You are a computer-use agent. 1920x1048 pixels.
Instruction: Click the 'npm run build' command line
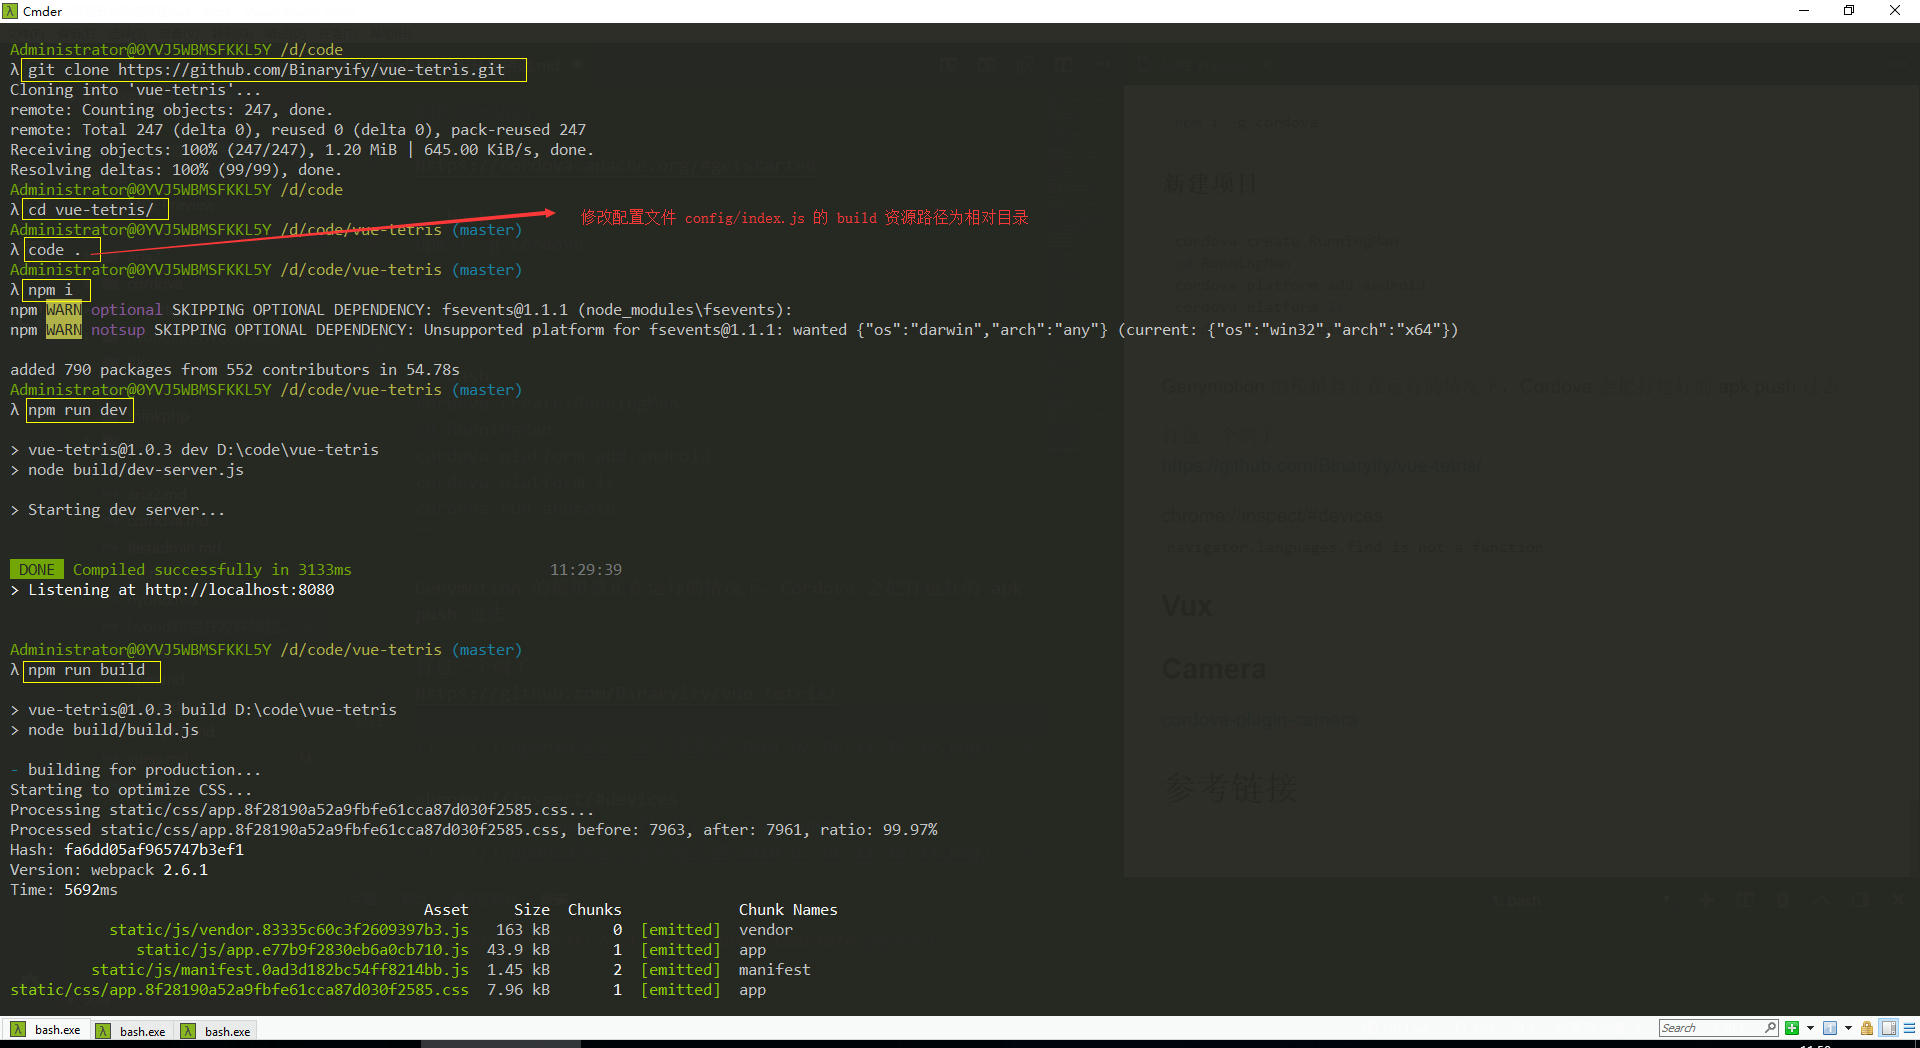87,670
